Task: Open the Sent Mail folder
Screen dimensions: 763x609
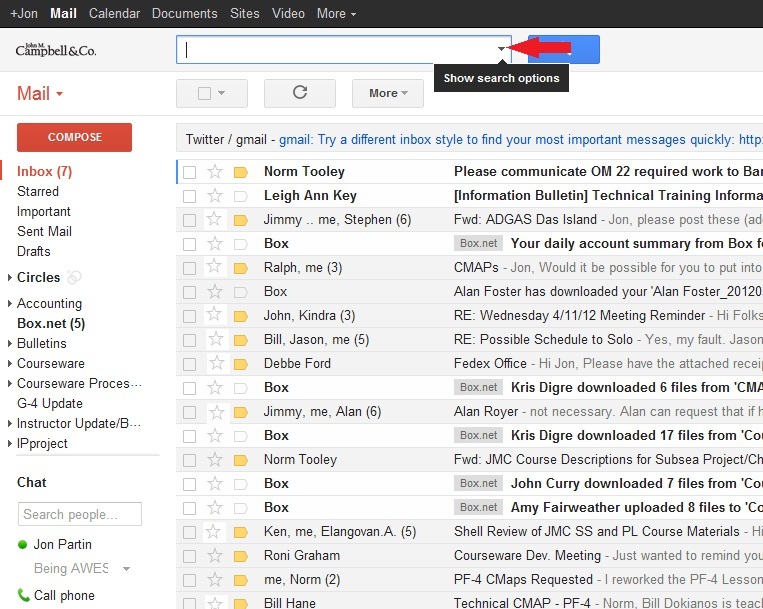Action: click(x=44, y=231)
